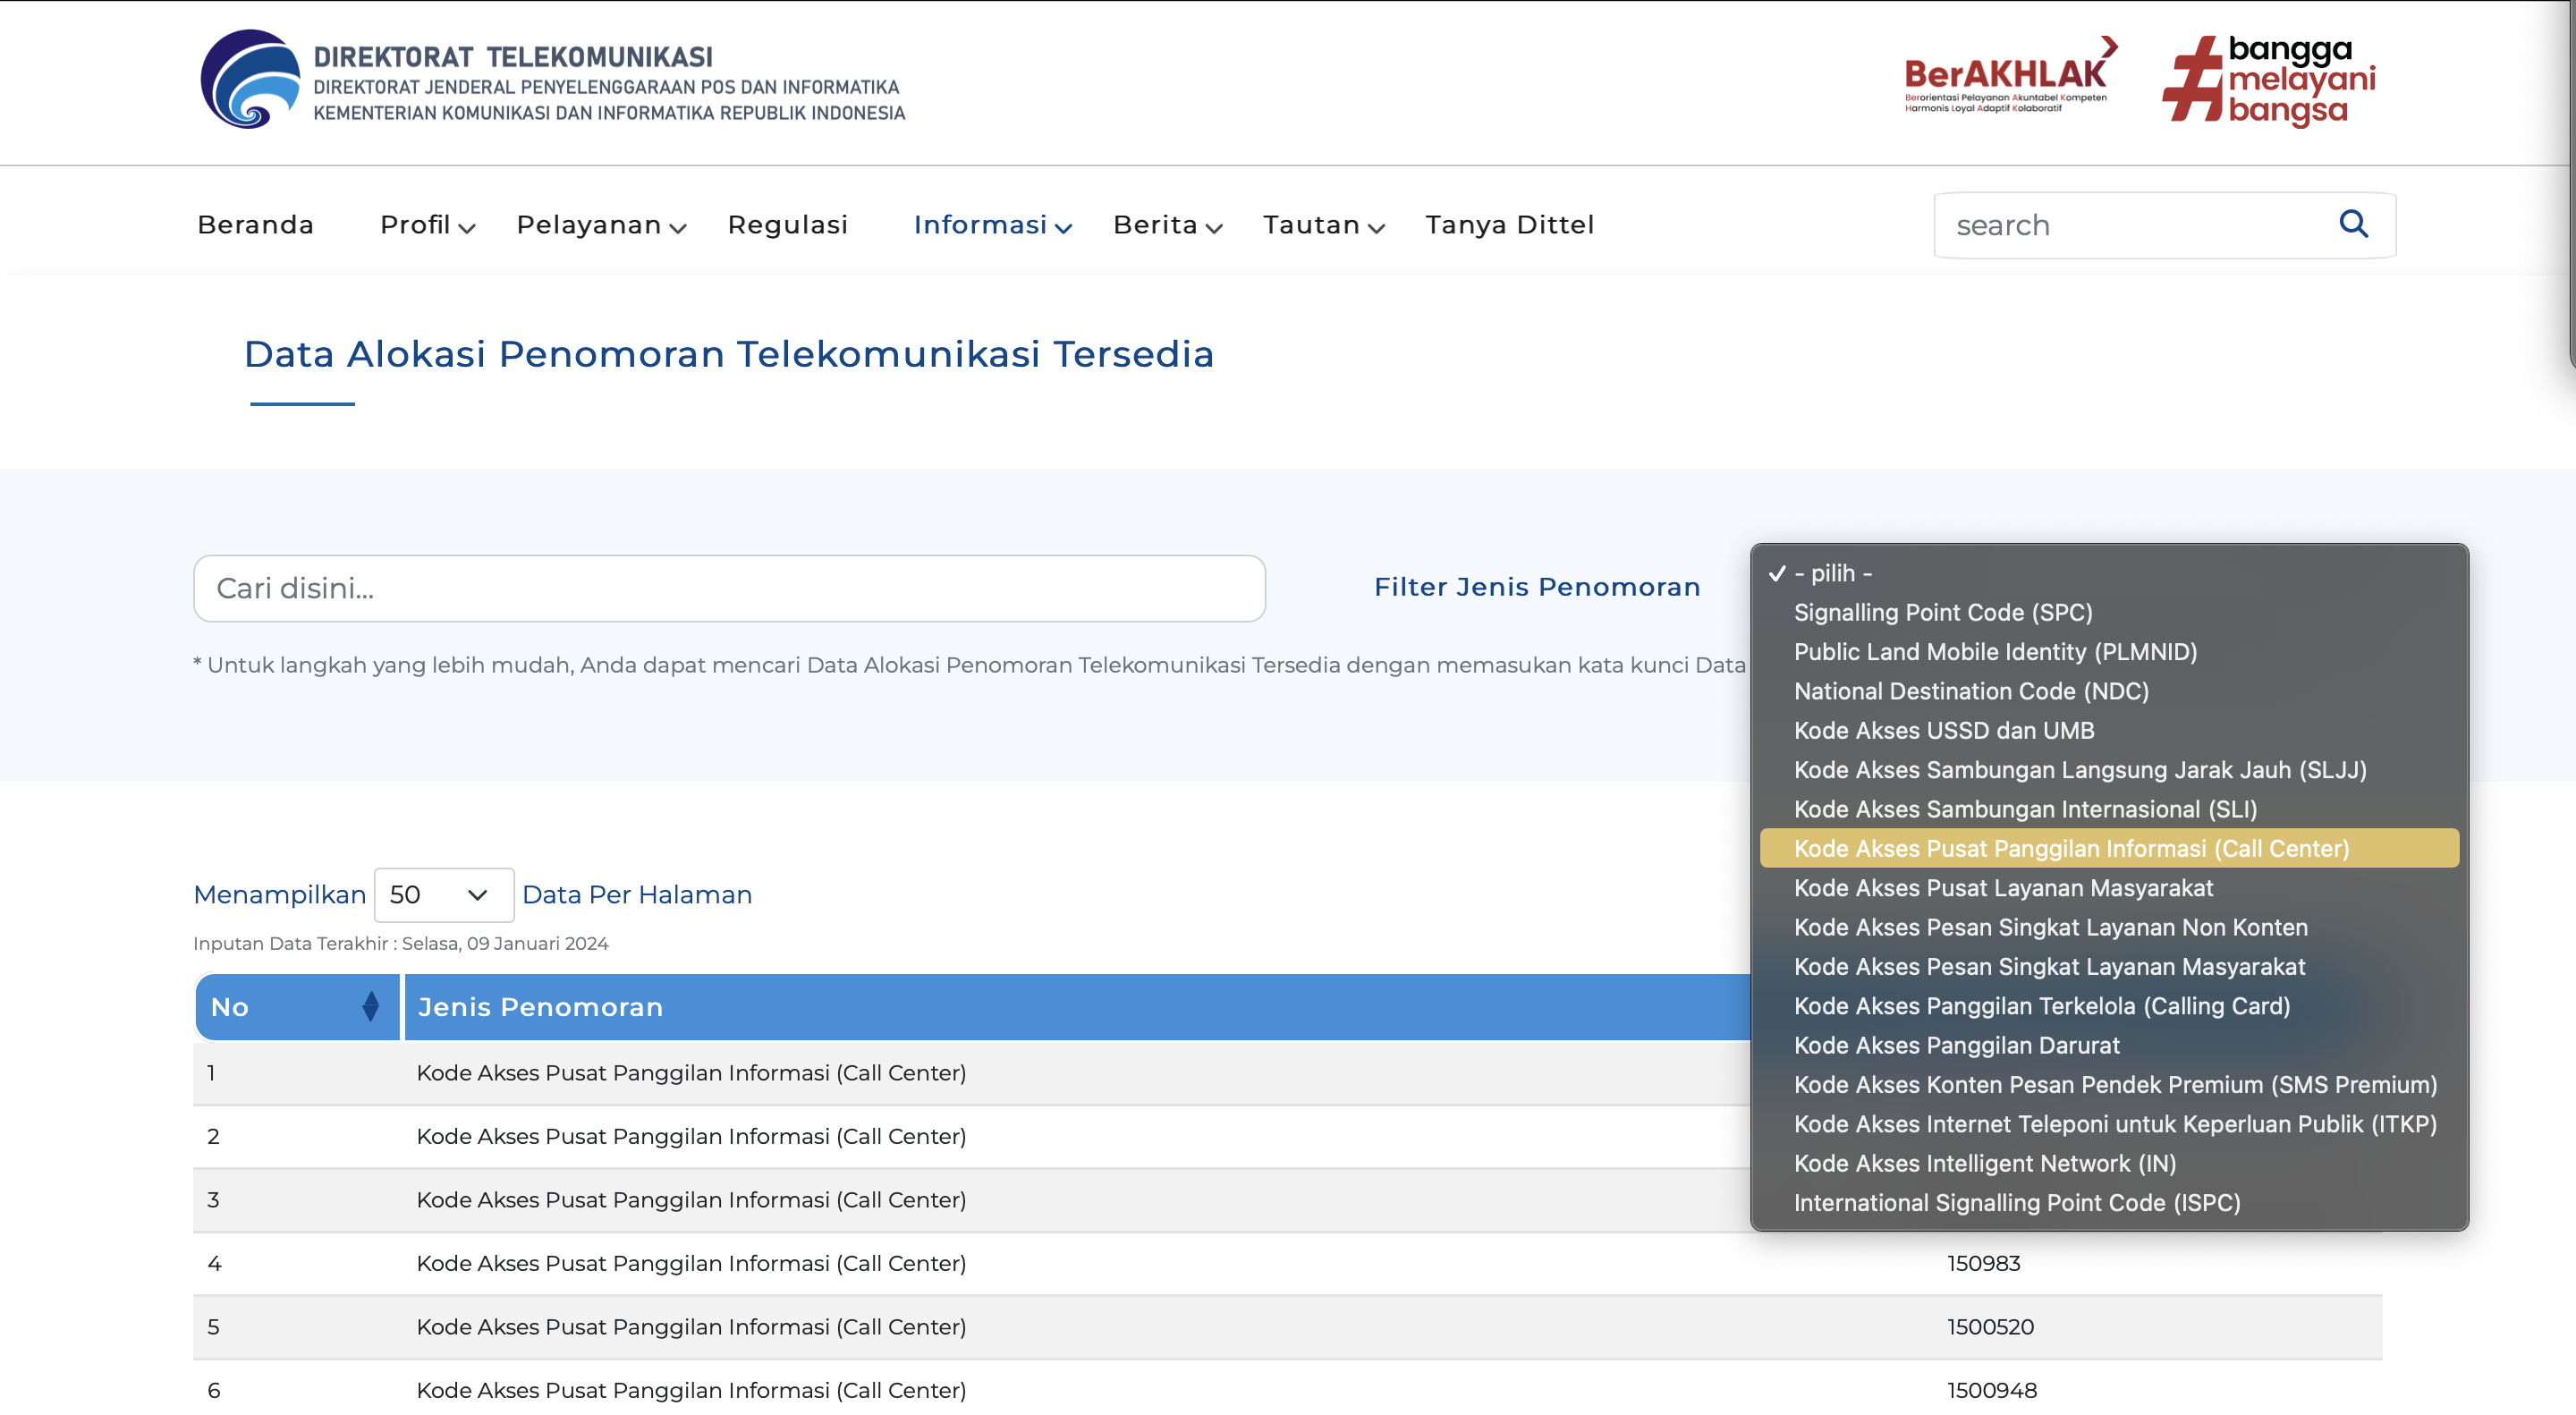The image size is (2576, 1415).
Task: Select the '- pilih -' option
Action: pos(2109,573)
